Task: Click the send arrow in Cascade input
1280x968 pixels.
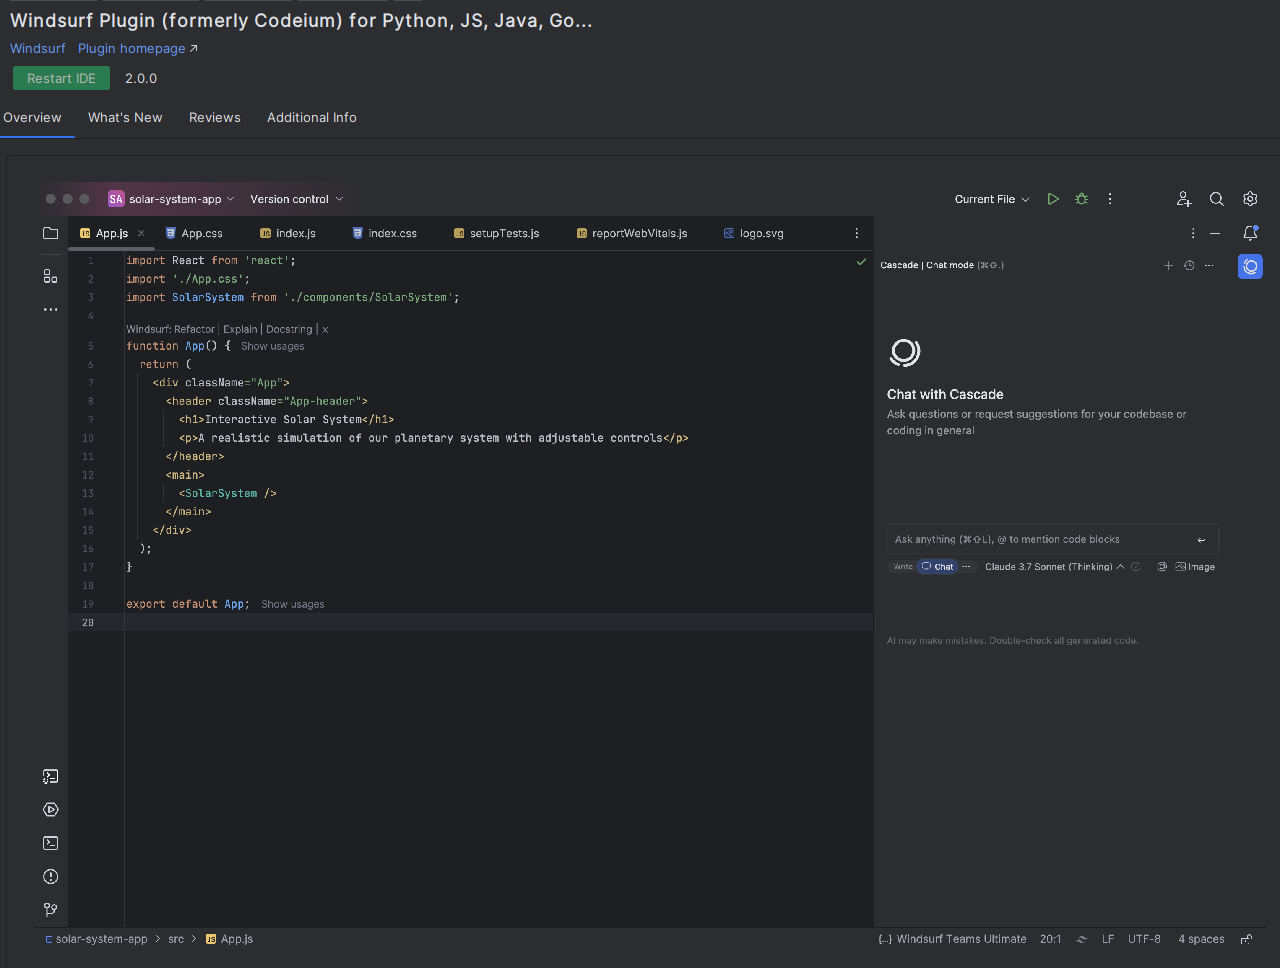Action: [x=1201, y=540]
